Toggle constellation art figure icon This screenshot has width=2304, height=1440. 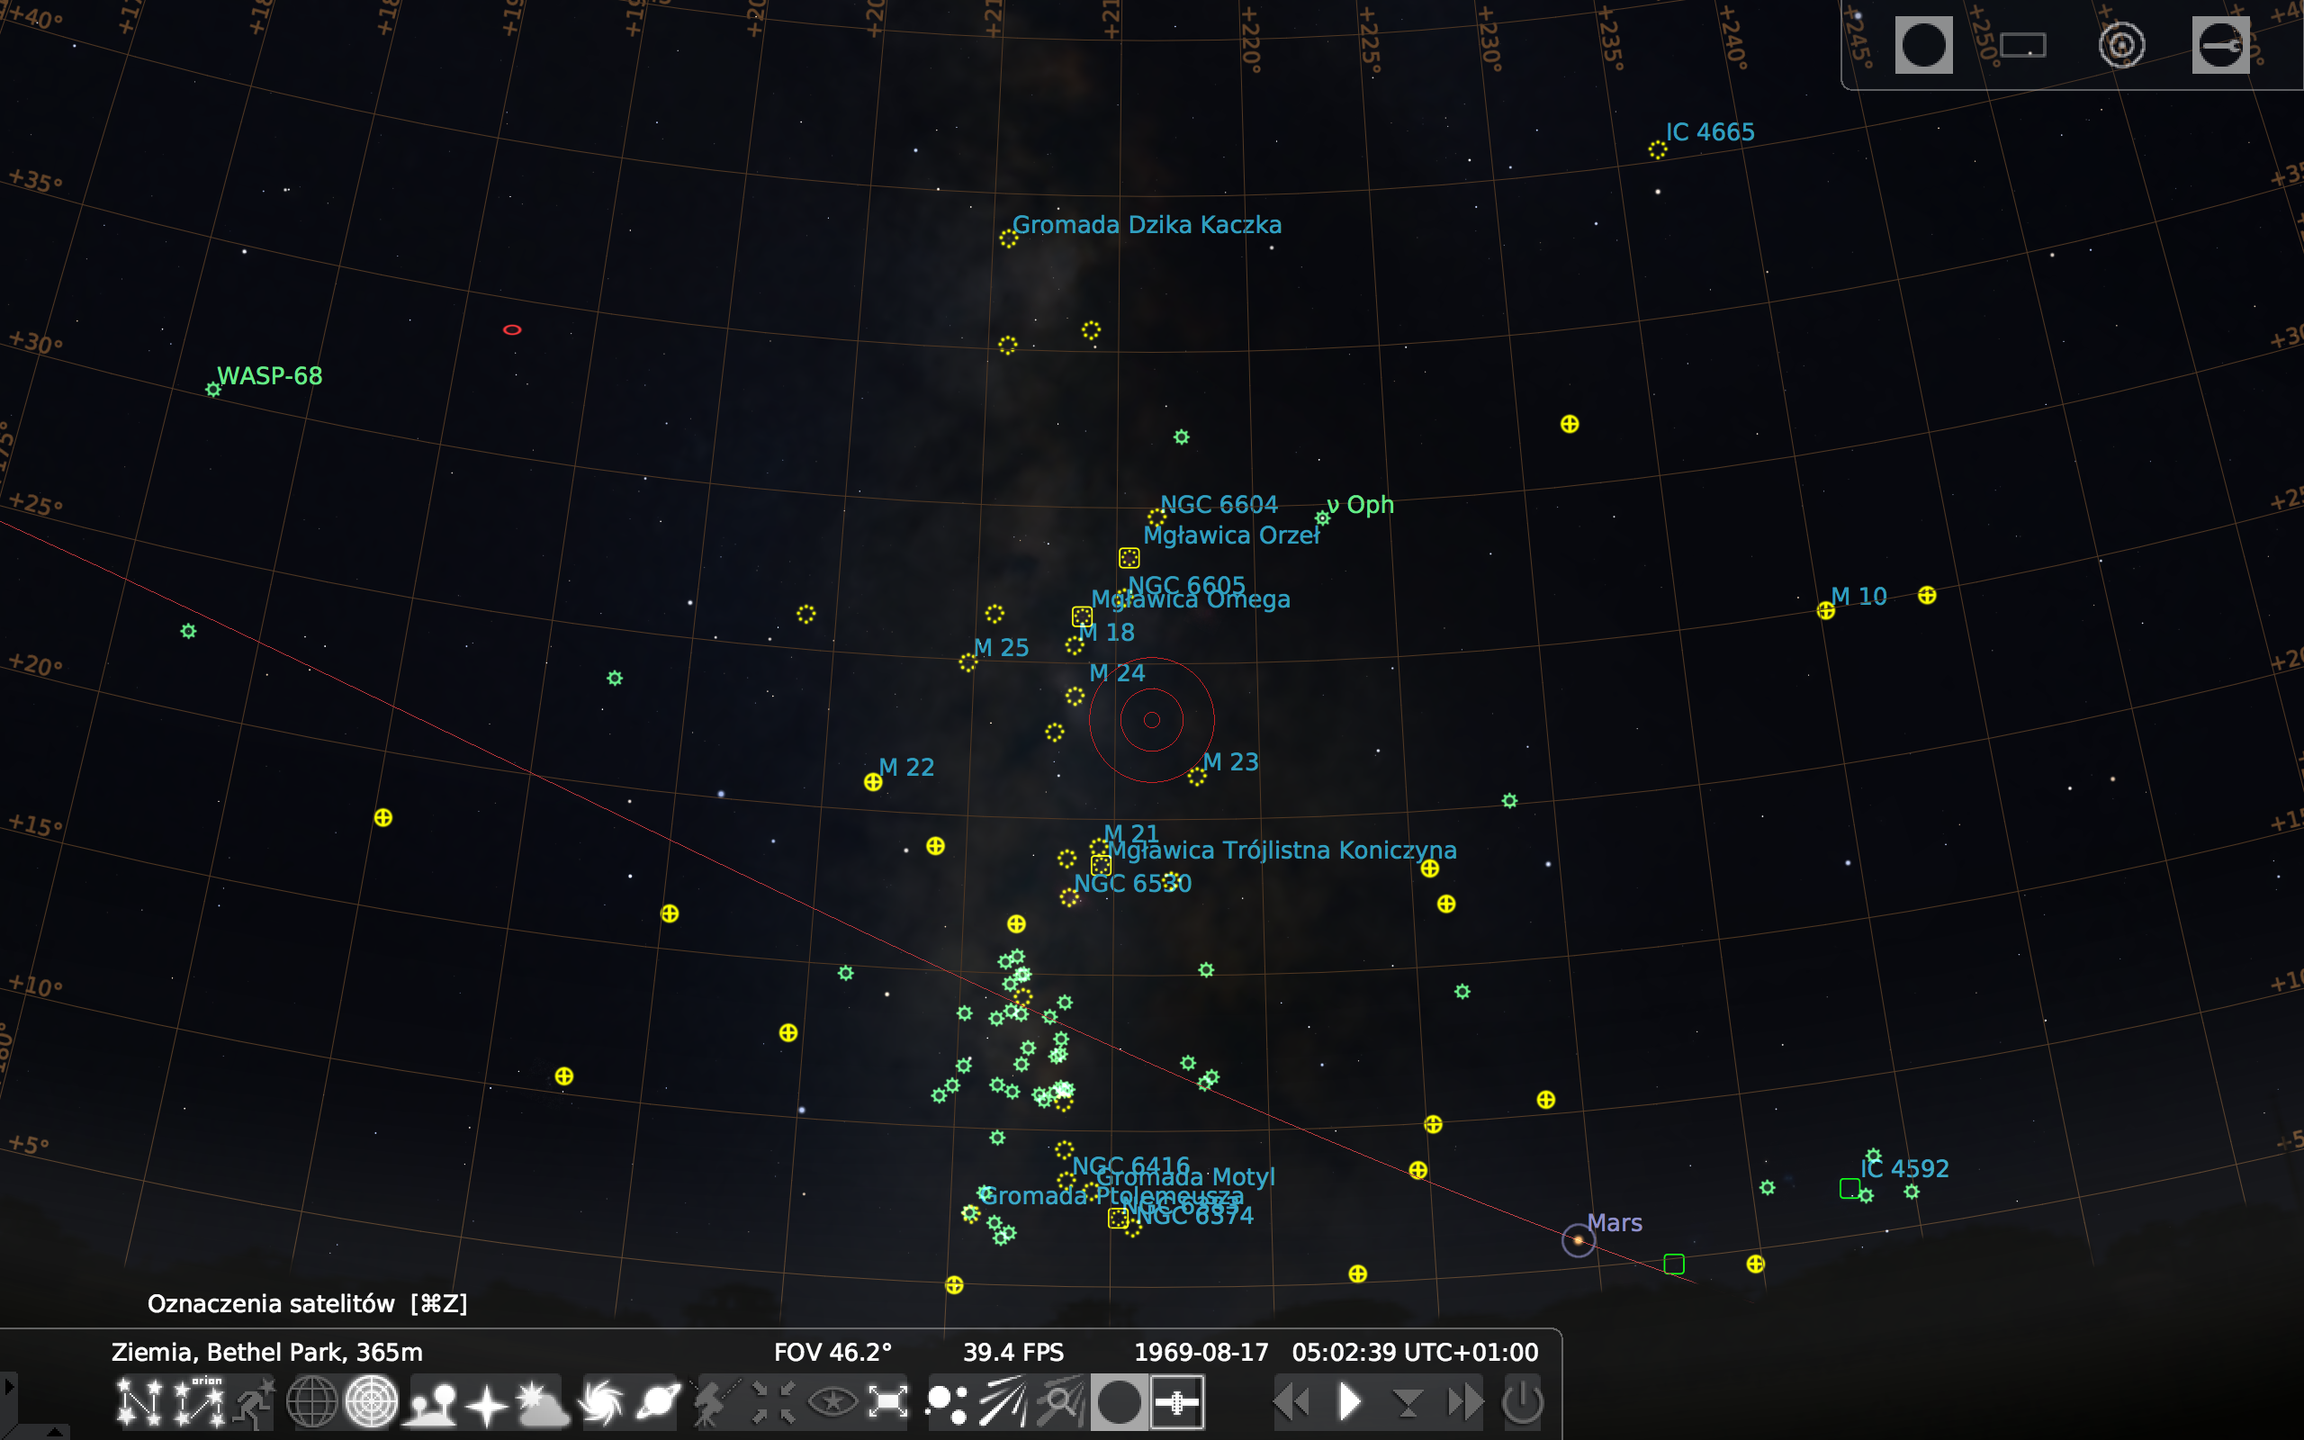point(255,1402)
